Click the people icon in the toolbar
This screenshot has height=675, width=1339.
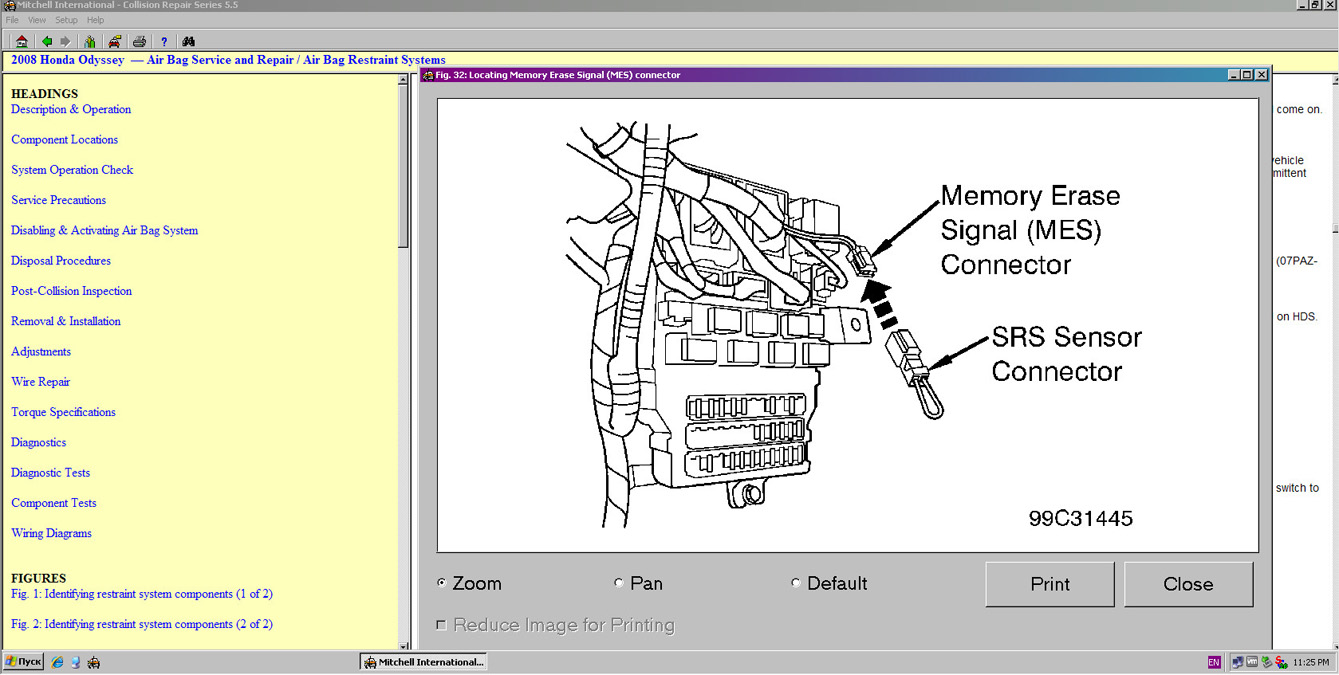click(90, 41)
